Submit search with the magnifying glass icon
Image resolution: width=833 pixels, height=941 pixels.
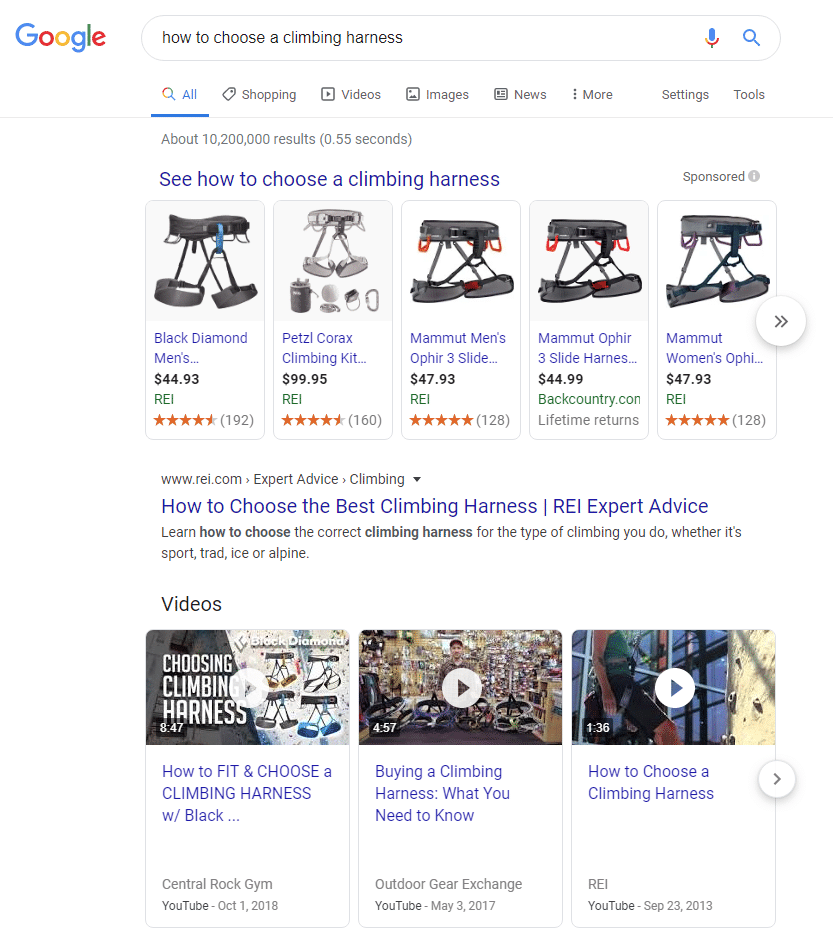751,38
